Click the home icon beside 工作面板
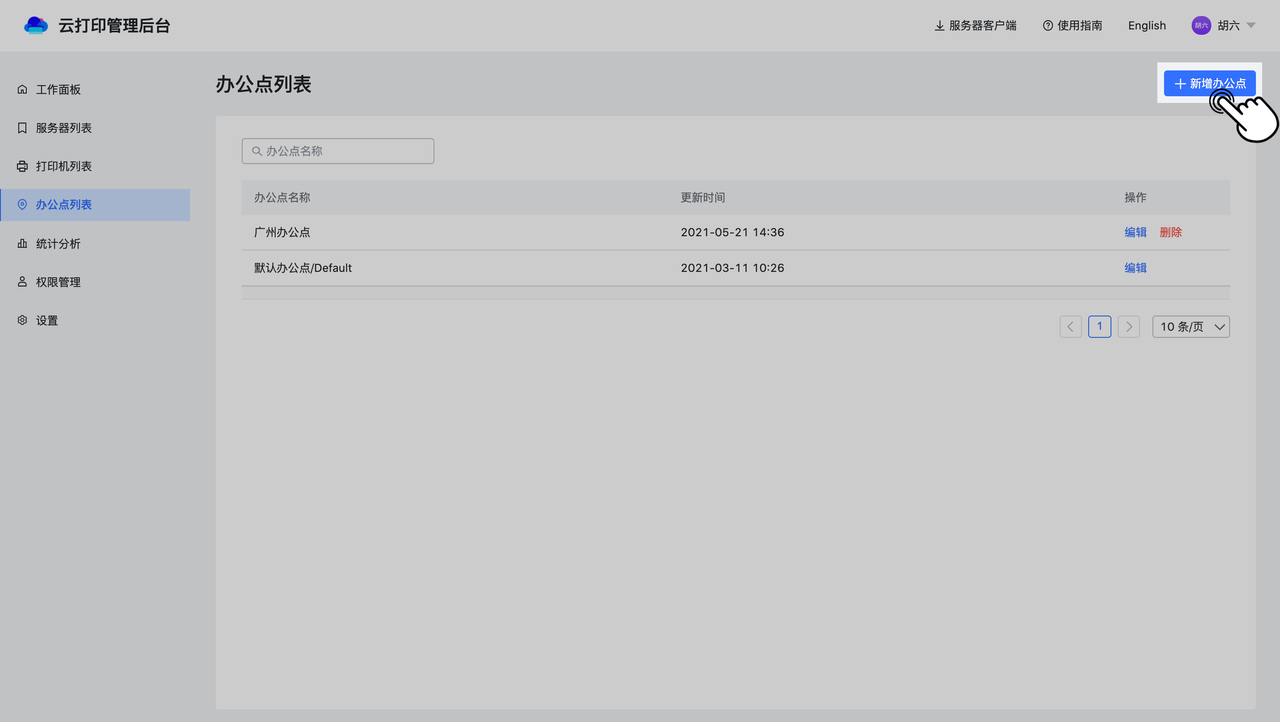1280x722 pixels. [22, 90]
